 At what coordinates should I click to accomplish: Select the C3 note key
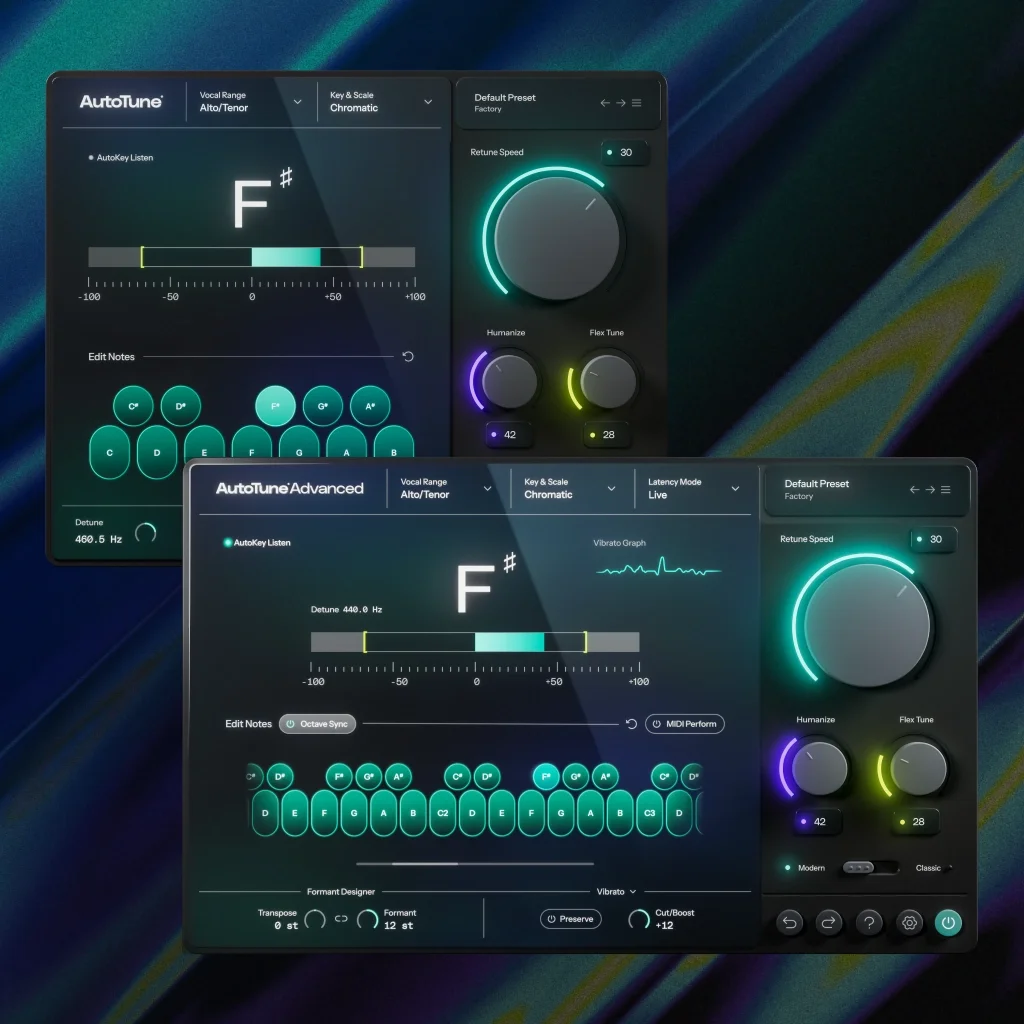tap(650, 813)
